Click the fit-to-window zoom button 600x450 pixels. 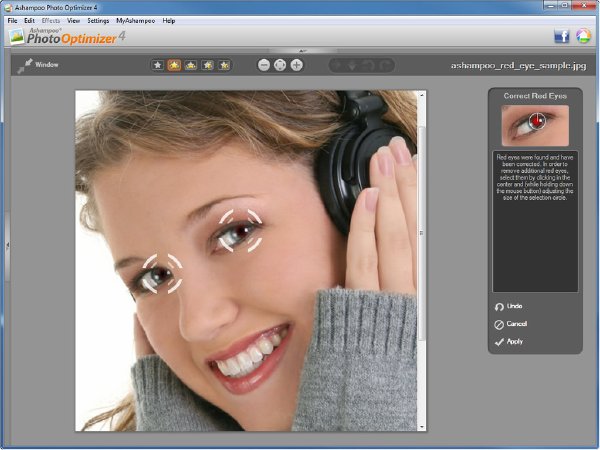[x=280, y=65]
